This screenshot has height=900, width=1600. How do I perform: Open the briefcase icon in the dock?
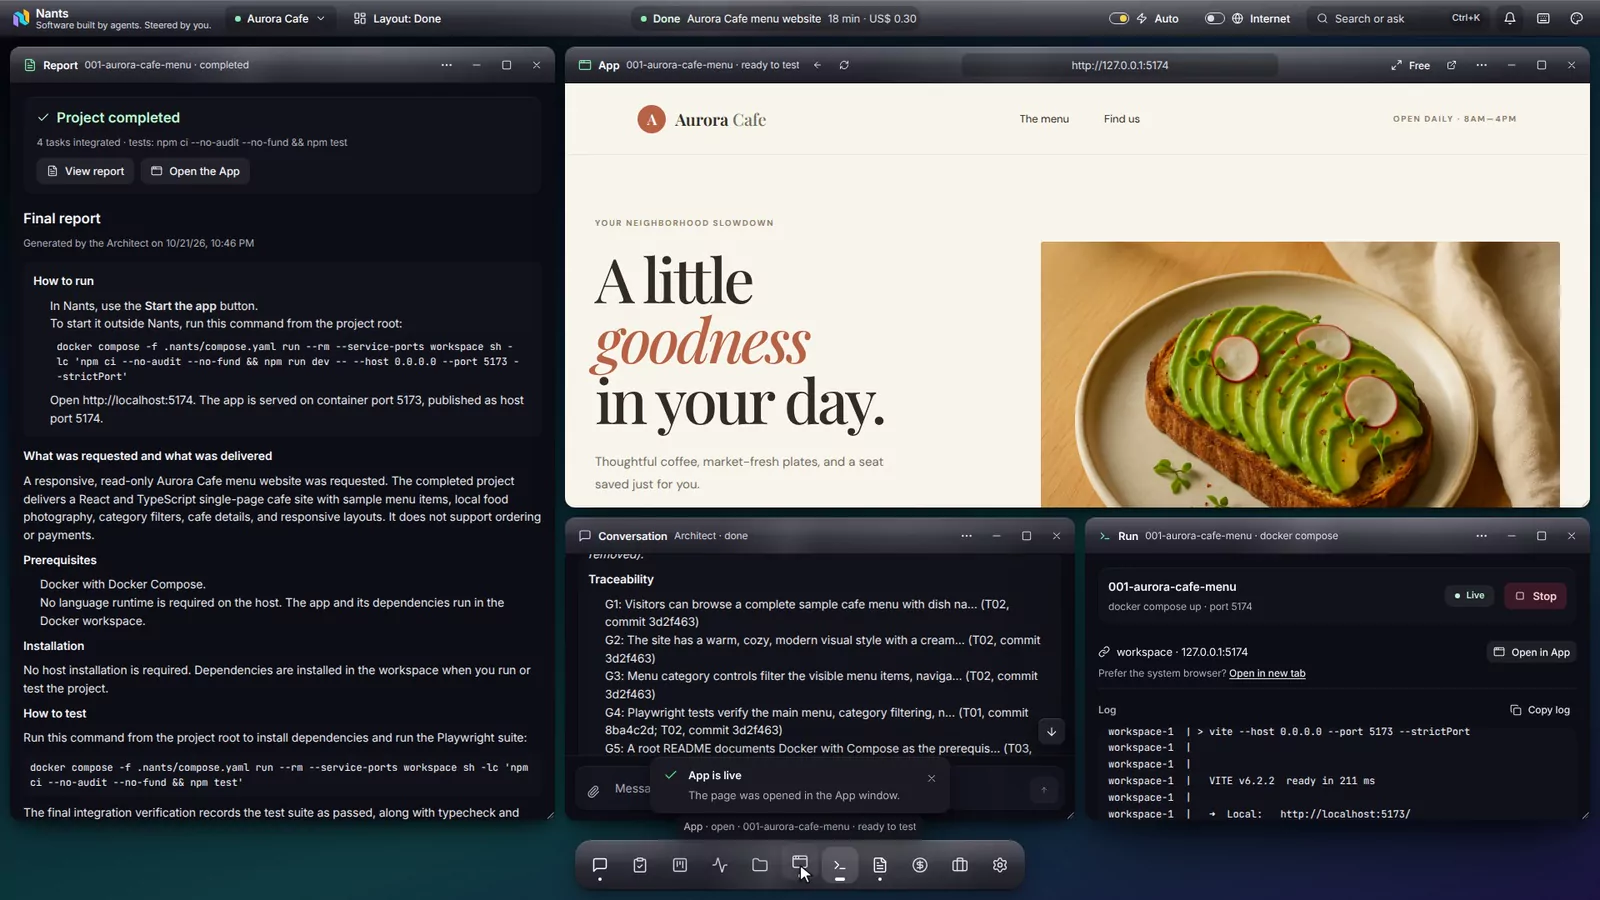[960, 865]
